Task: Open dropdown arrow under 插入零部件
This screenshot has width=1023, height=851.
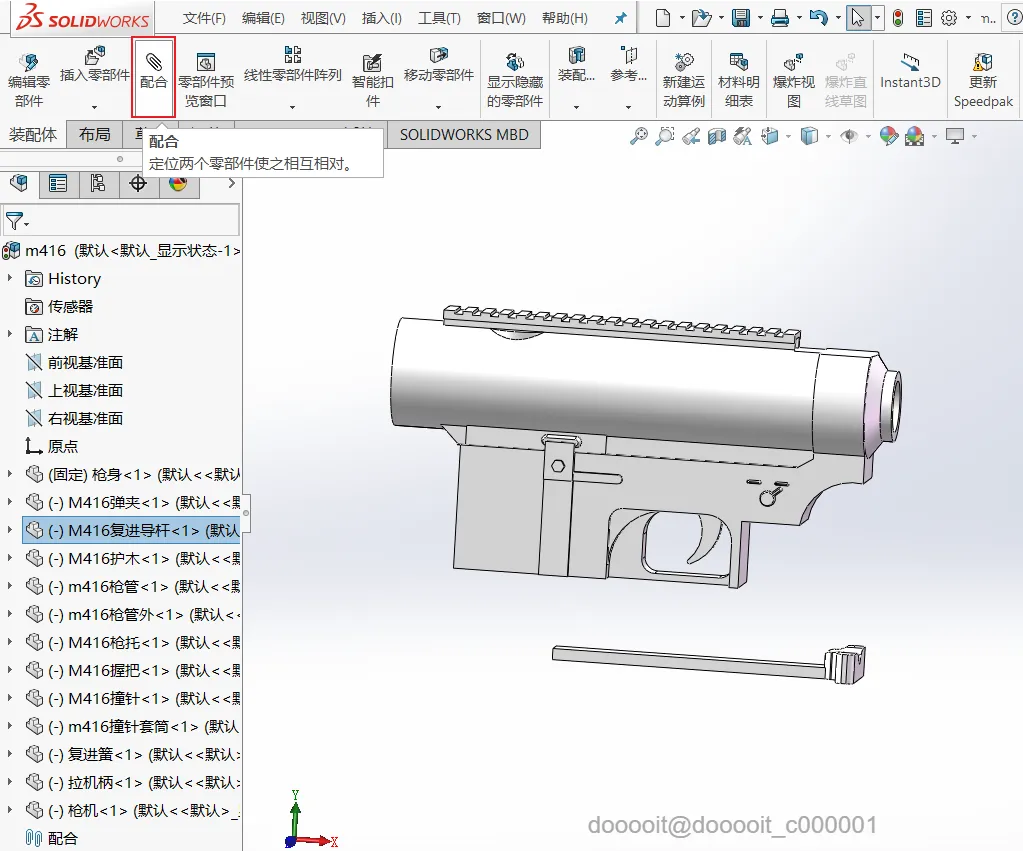Action: click(95, 106)
